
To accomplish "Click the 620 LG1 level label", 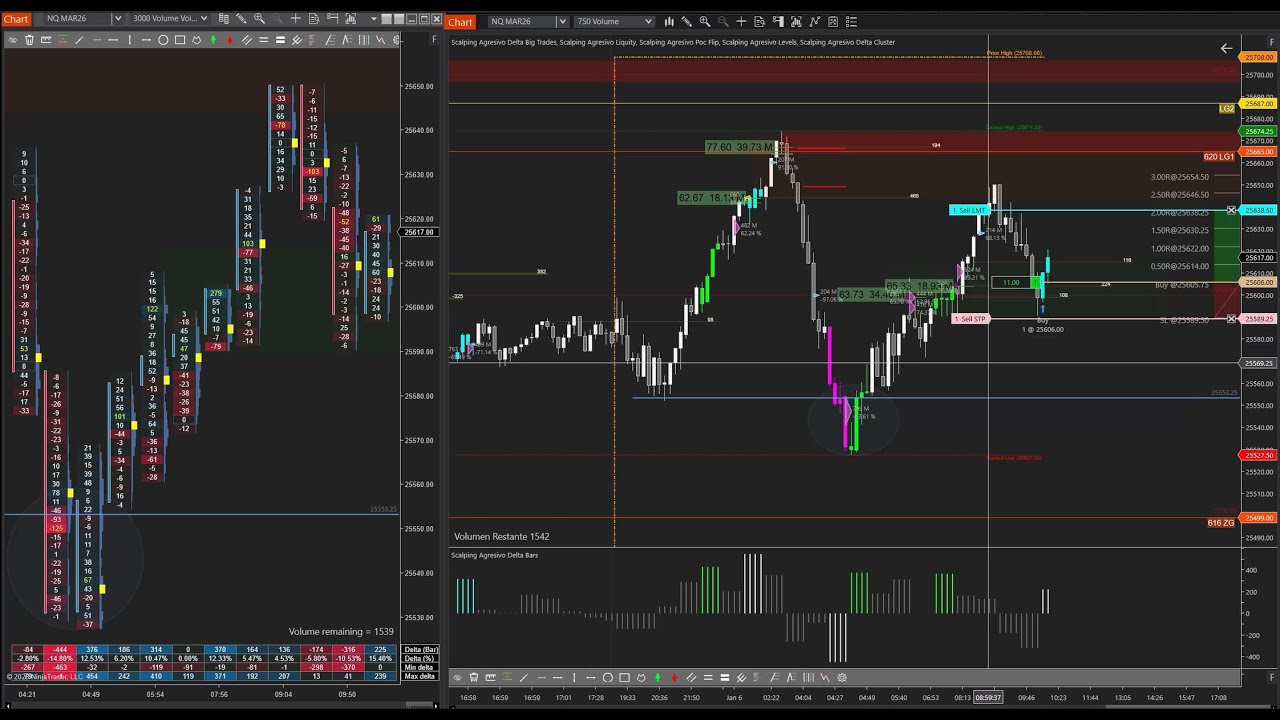I will tap(1219, 157).
